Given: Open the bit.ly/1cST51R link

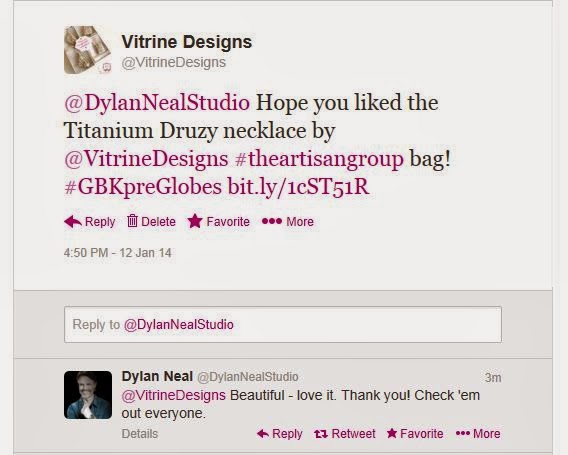Looking at the screenshot, I should (x=298, y=187).
